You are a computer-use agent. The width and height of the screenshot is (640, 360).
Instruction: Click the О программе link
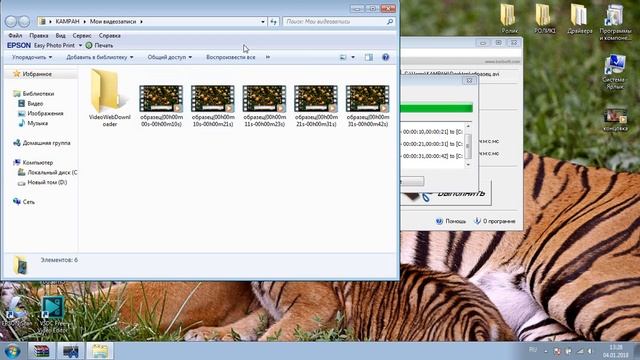click(494, 221)
